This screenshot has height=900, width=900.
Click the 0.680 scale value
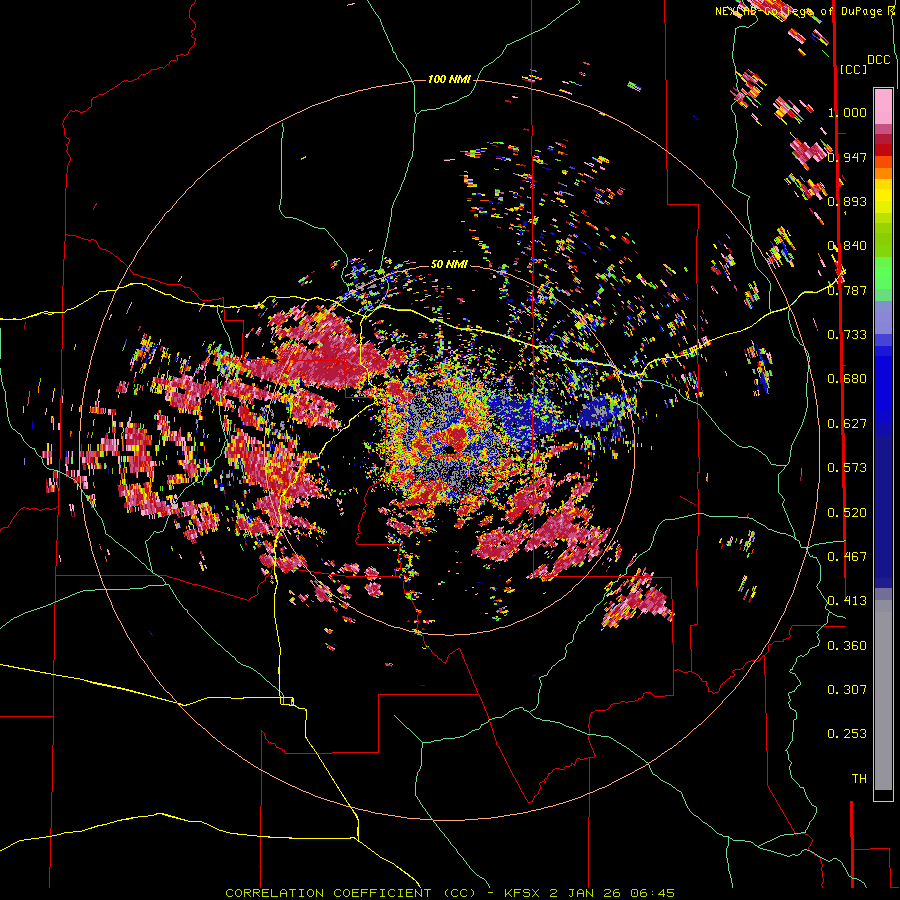(x=847, y=379)
